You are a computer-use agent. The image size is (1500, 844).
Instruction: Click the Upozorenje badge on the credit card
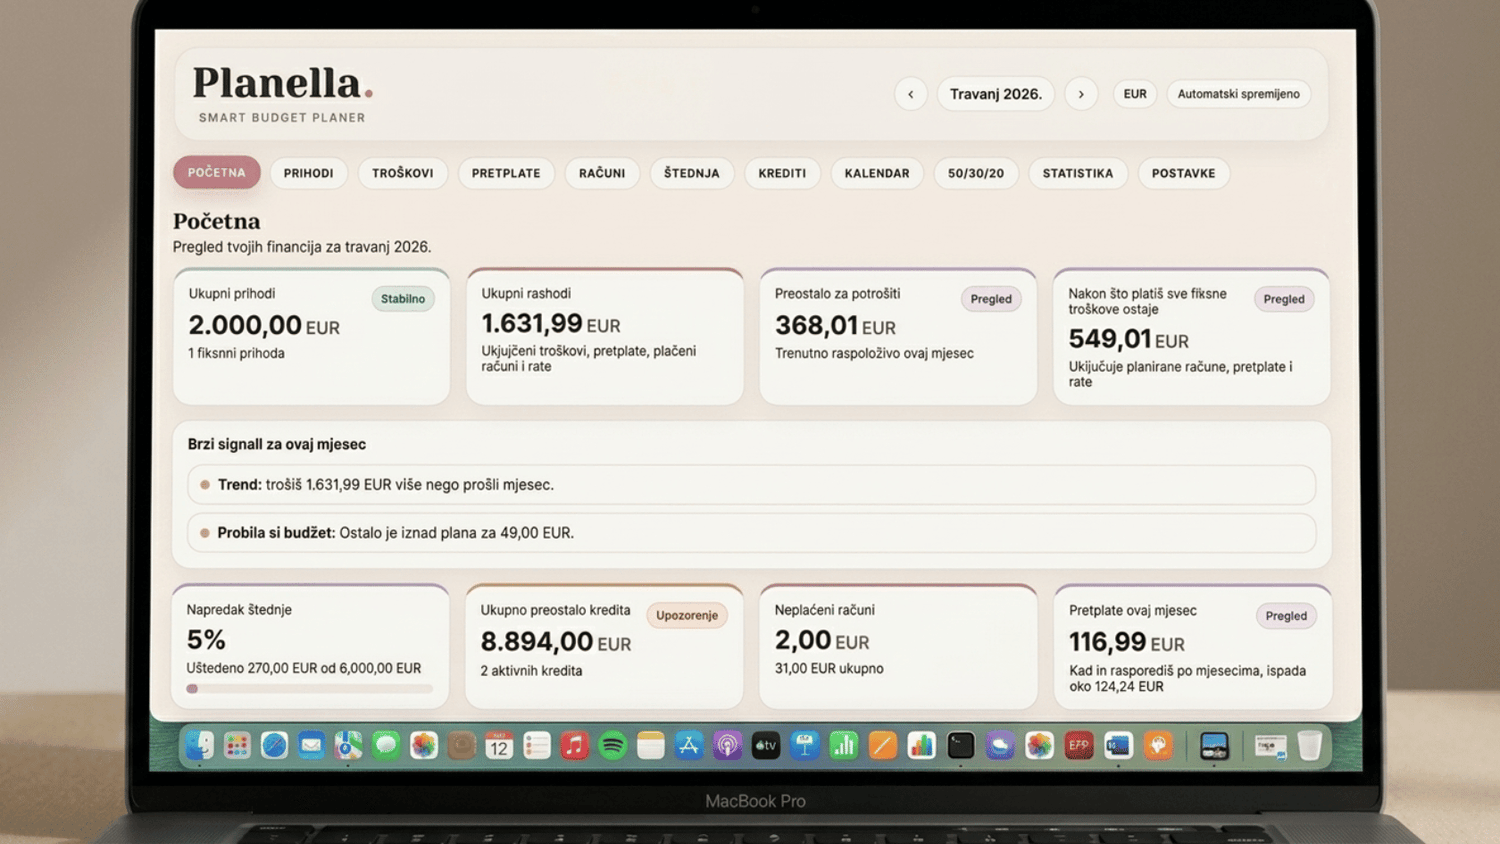(686, 615)
